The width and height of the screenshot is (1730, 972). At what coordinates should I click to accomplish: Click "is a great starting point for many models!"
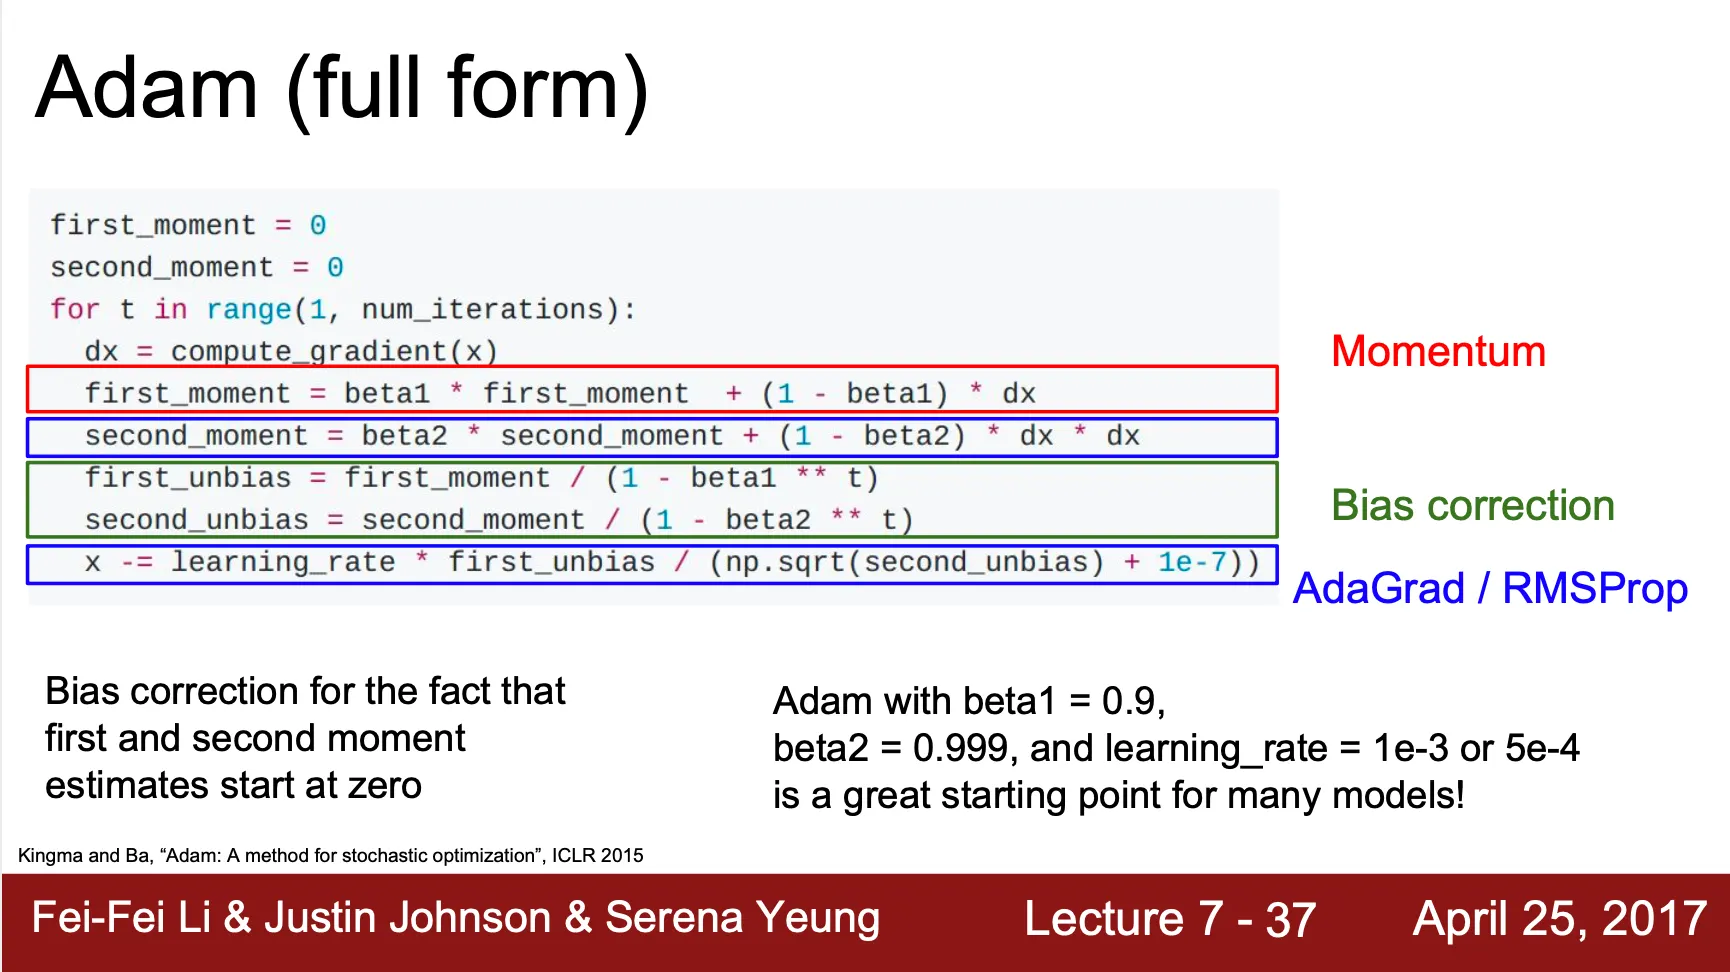[1119, 795]
